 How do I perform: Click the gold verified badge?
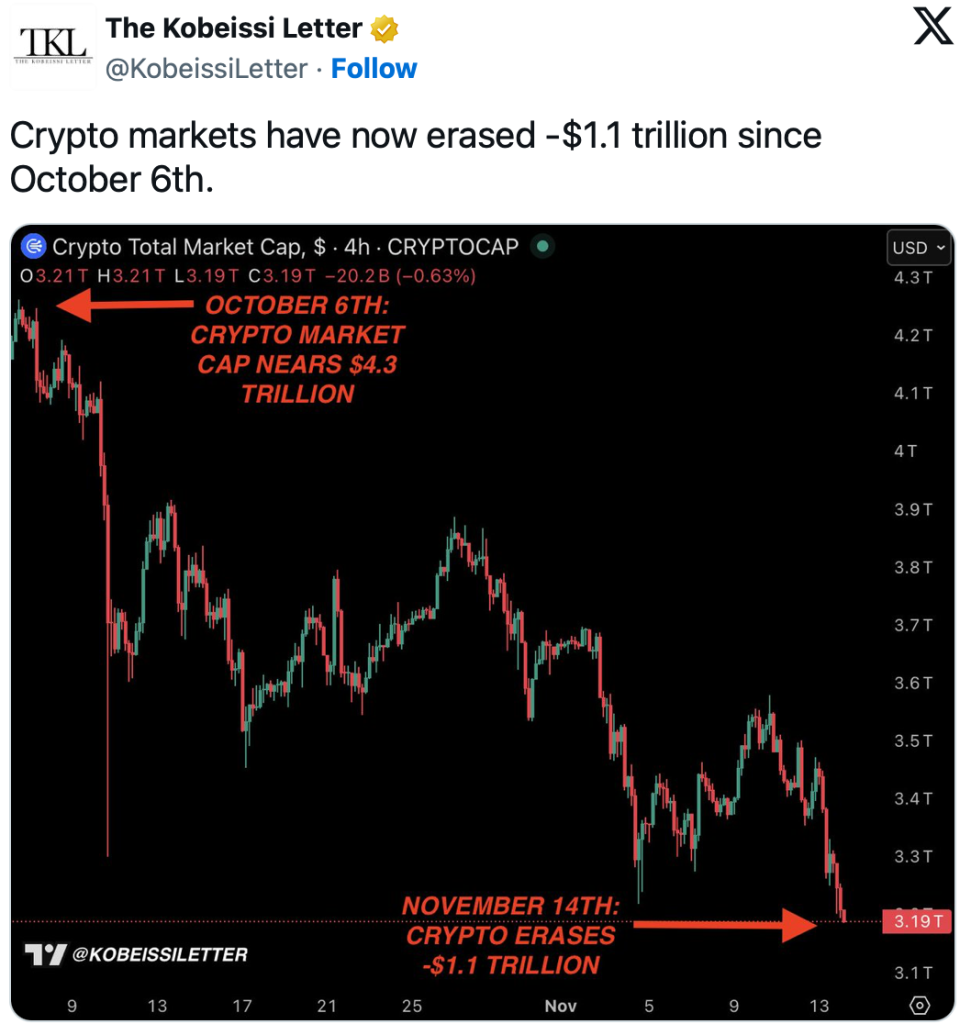point(384,30)
